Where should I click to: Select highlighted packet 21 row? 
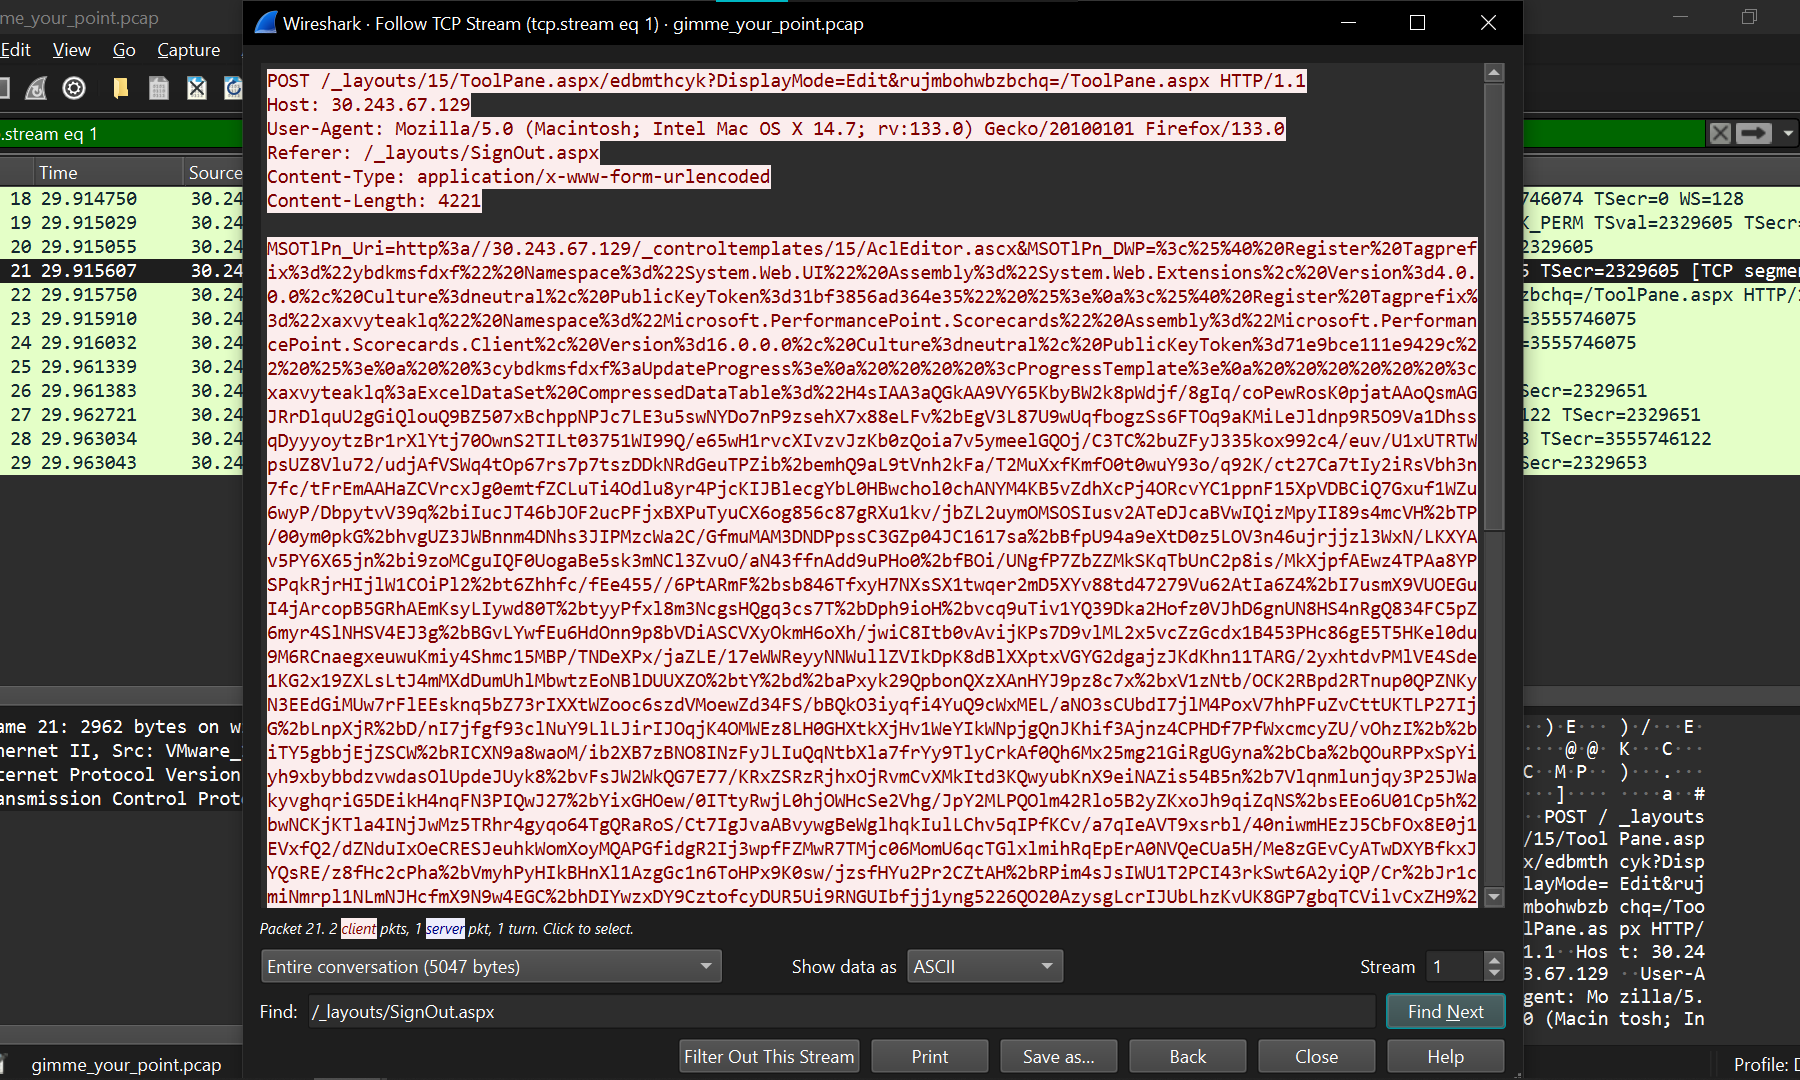(121, 271)
